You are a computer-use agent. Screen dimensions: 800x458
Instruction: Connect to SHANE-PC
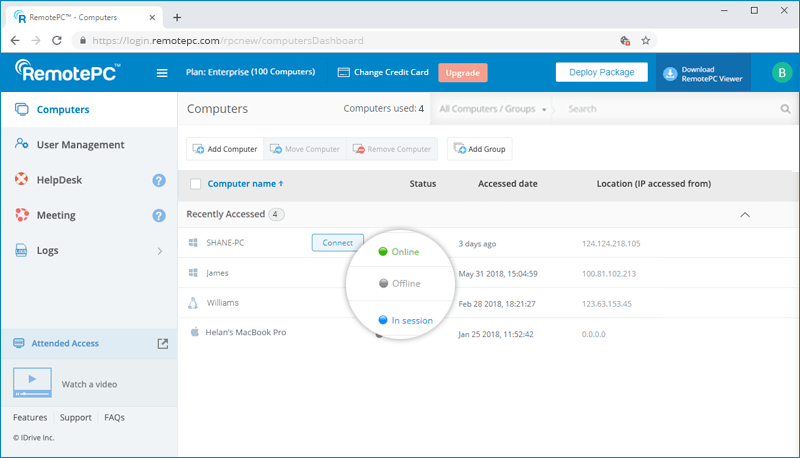click(337, 243)
